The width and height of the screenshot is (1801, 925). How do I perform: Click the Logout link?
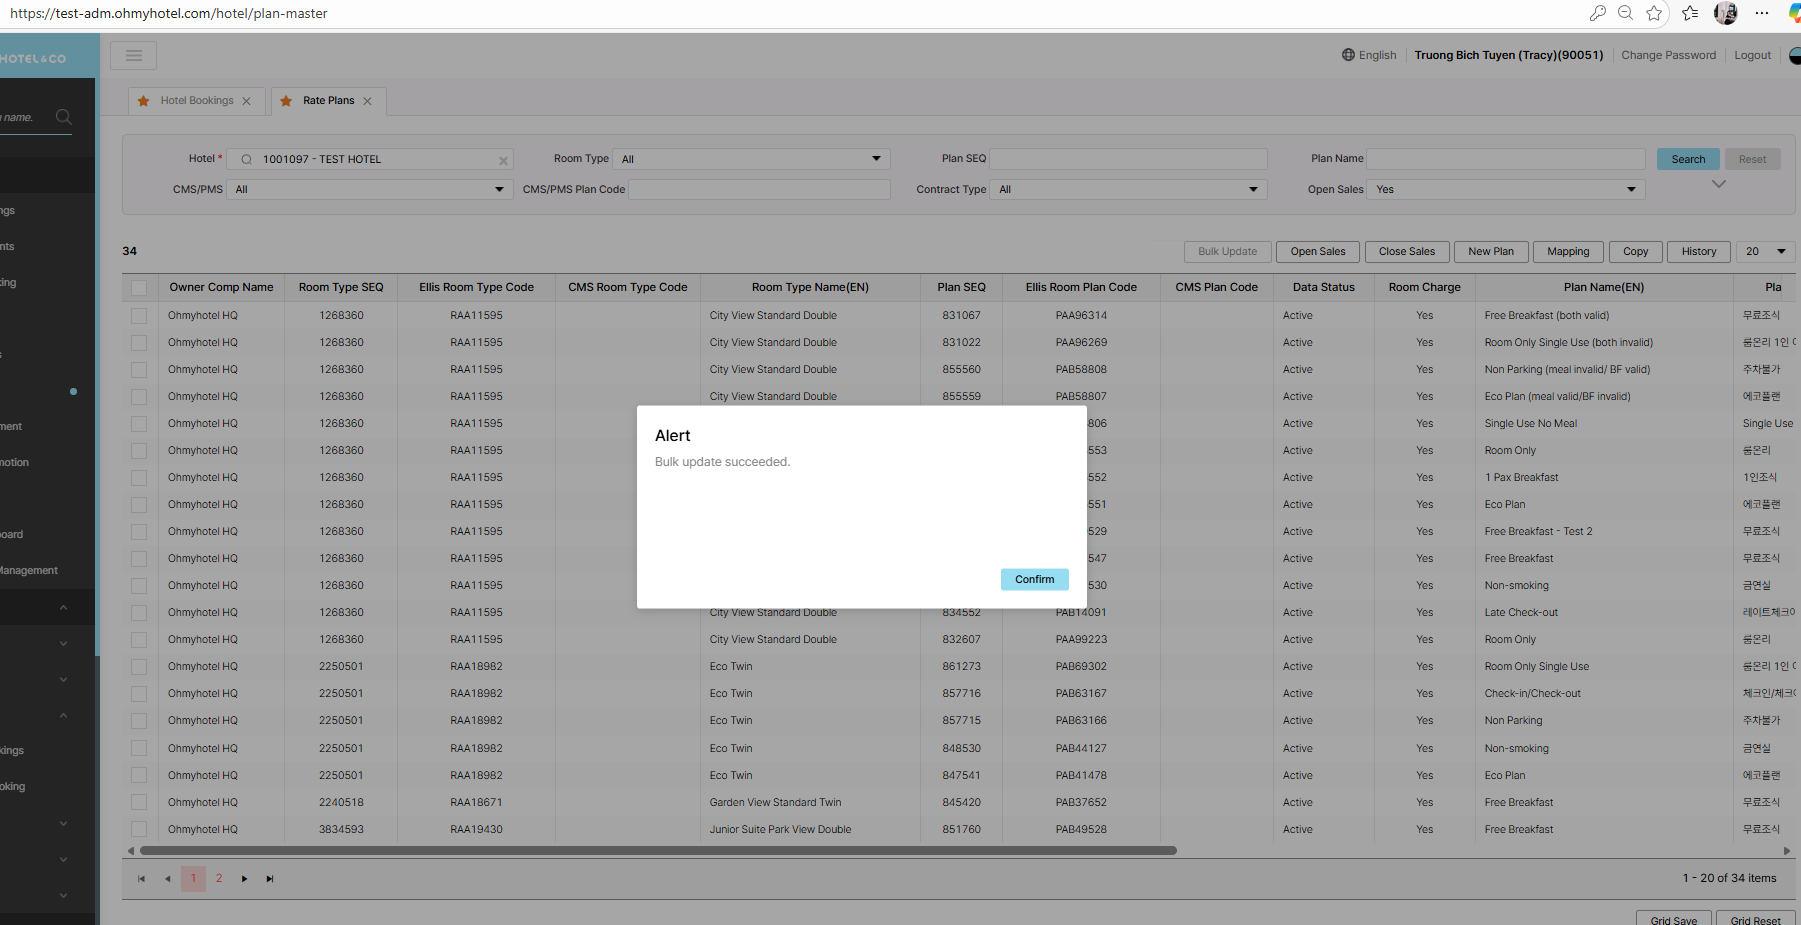[1752, 55]
